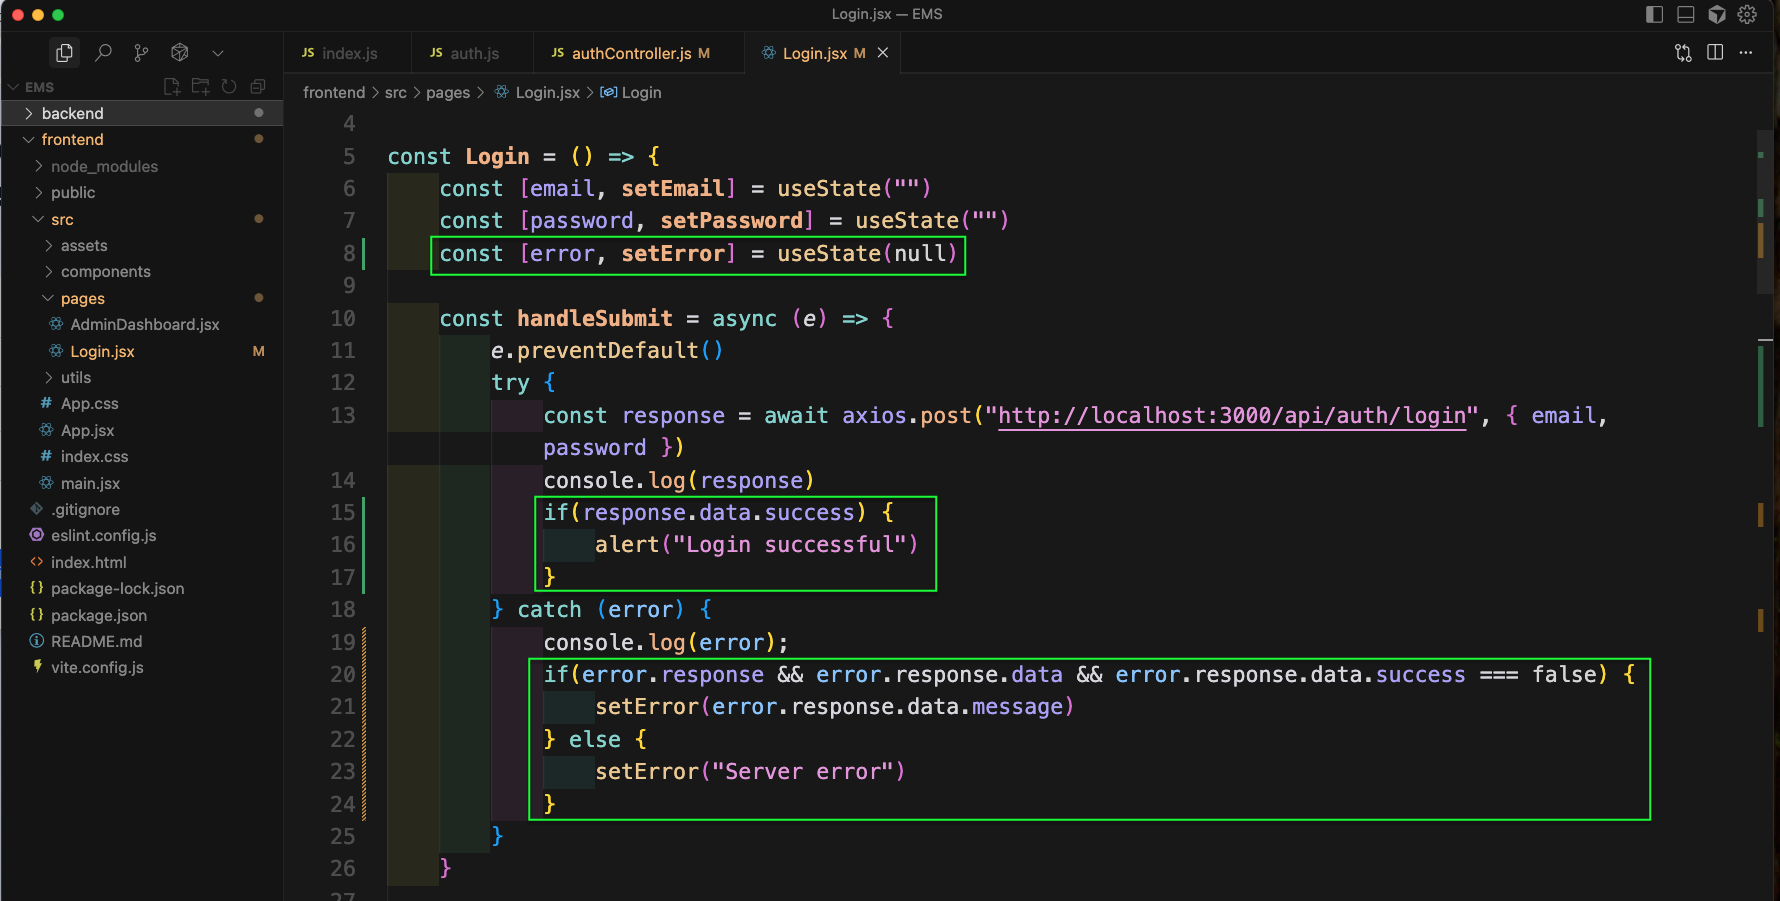Open changes compare icon in editor toolbar

[x=1683, y=53]
